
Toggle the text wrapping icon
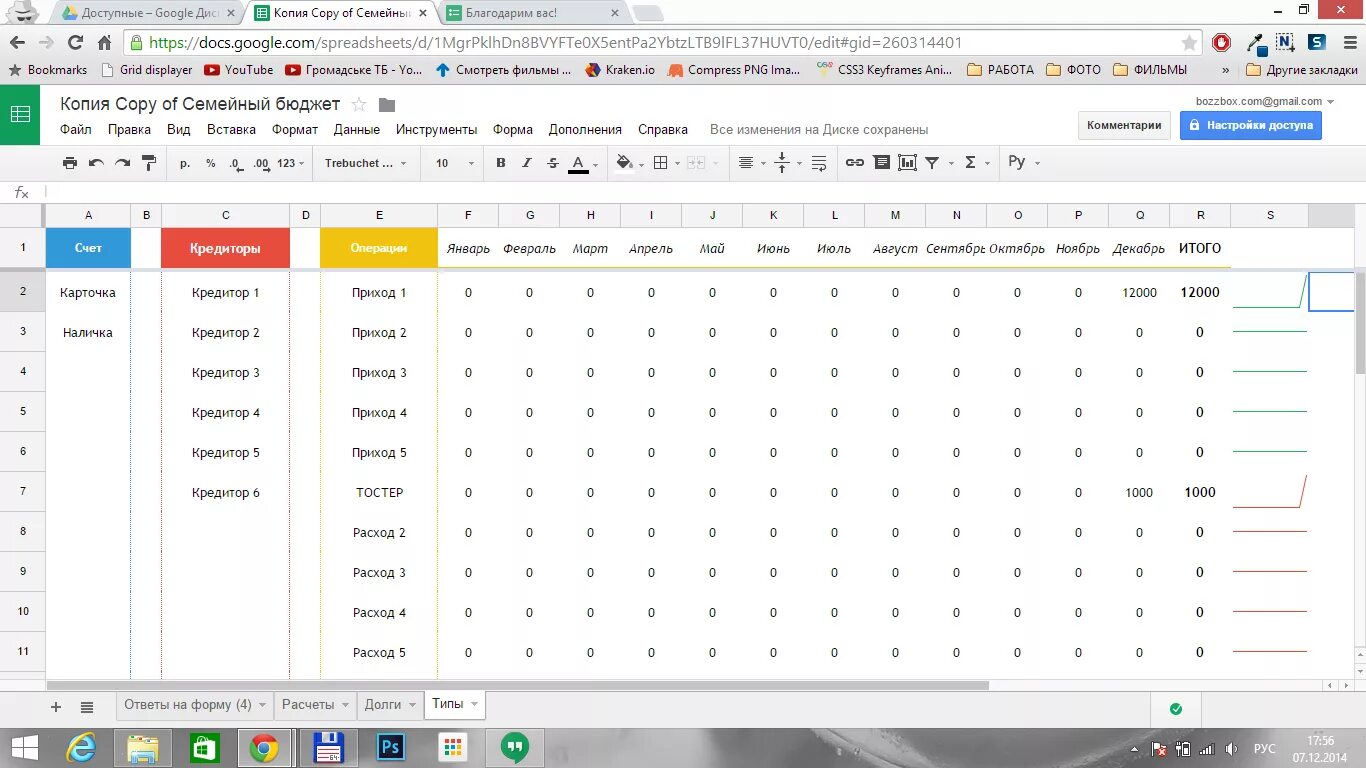(x=819, y=163)
